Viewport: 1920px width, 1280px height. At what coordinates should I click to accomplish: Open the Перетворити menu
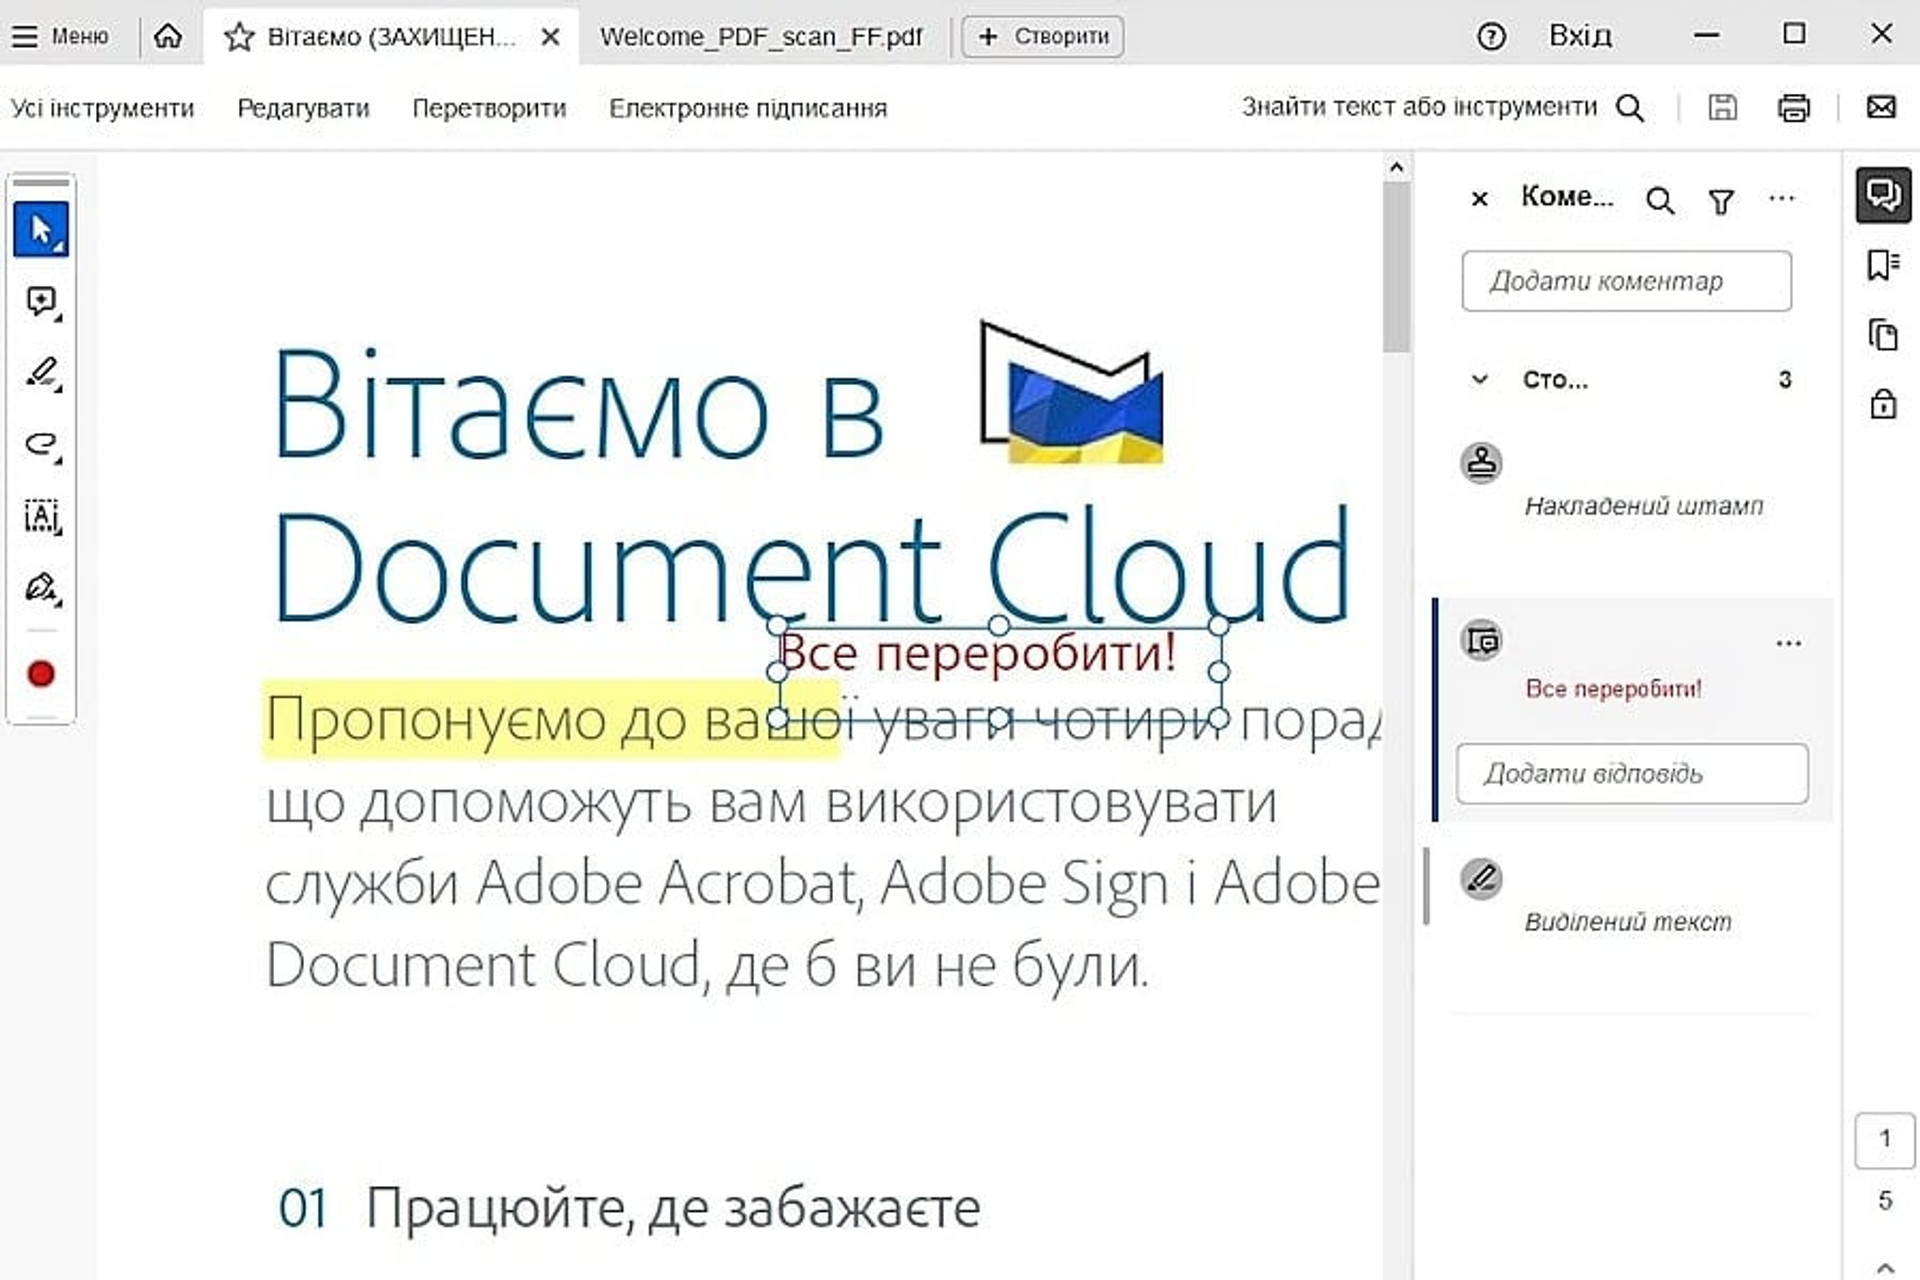(489, 108)
